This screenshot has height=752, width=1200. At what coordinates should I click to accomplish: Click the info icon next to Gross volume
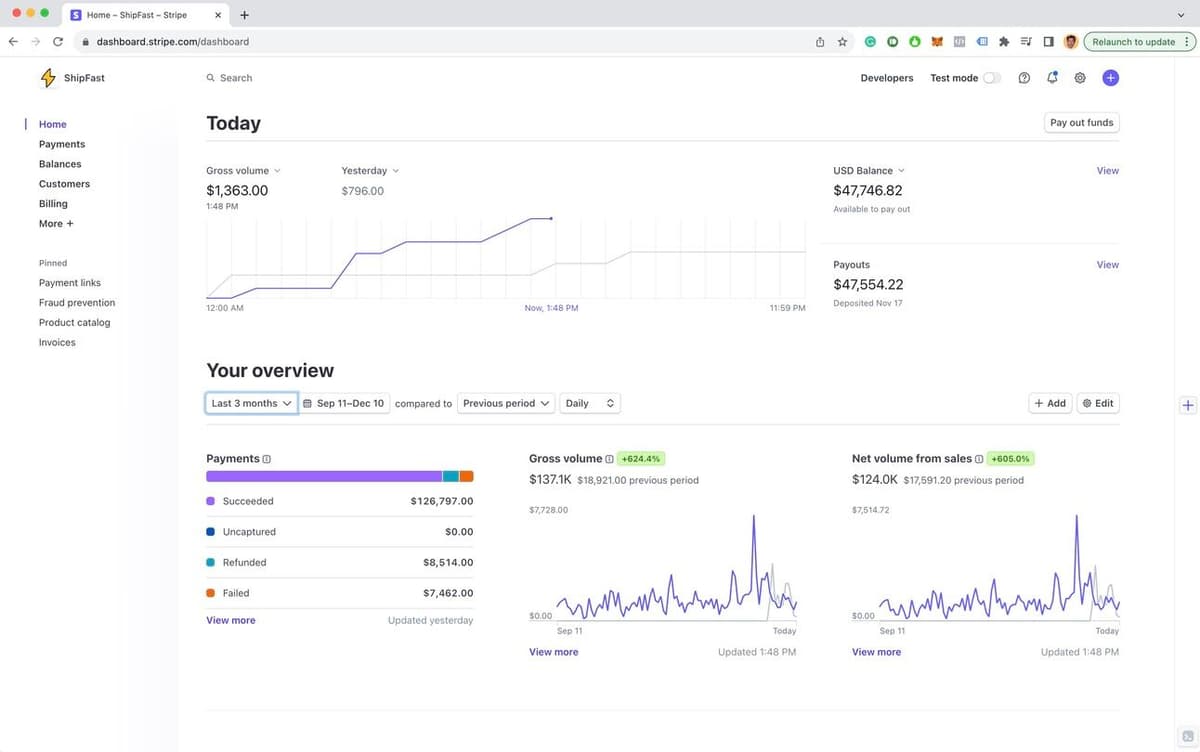pyautogui.click(x=609, y=459)
